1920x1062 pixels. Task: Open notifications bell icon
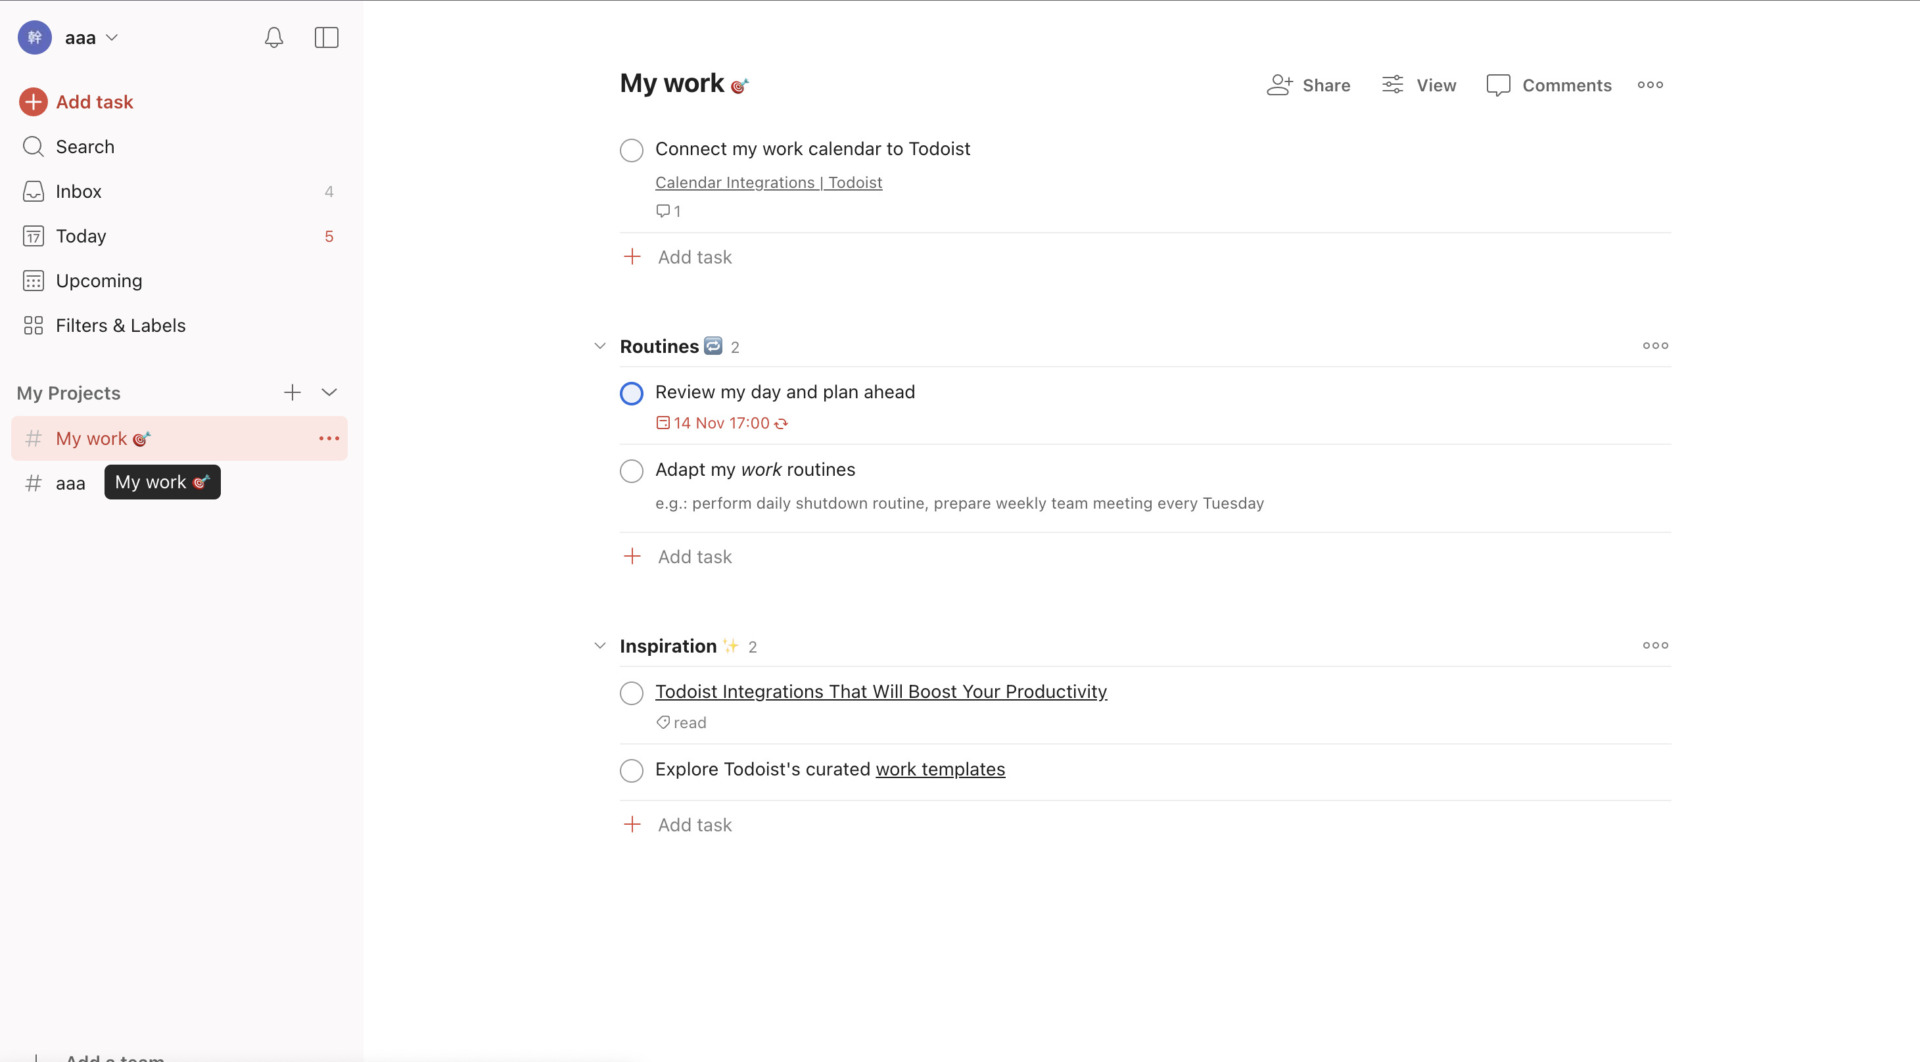pyautogui.click(x=273, y=37)
